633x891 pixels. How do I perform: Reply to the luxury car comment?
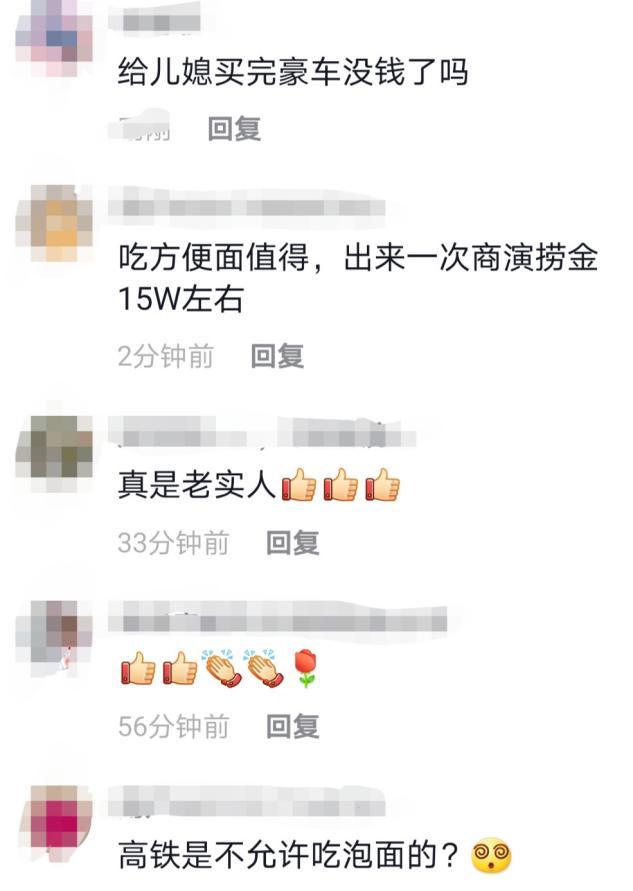pos(234,129)
